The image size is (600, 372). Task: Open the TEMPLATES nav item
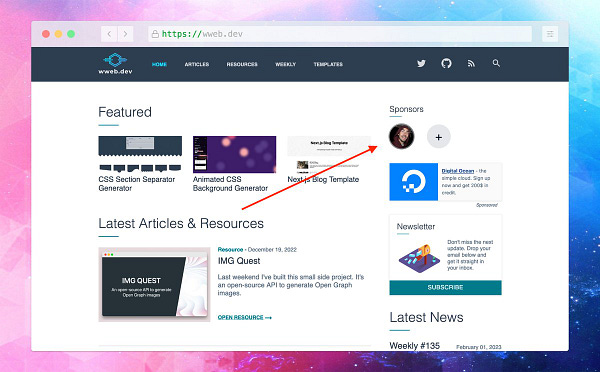(328, 64)
